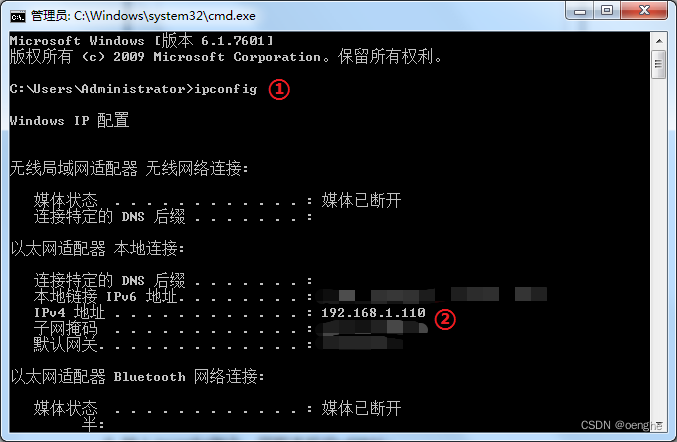Click the empty scrollbar track below thumb

coord(659,246)
